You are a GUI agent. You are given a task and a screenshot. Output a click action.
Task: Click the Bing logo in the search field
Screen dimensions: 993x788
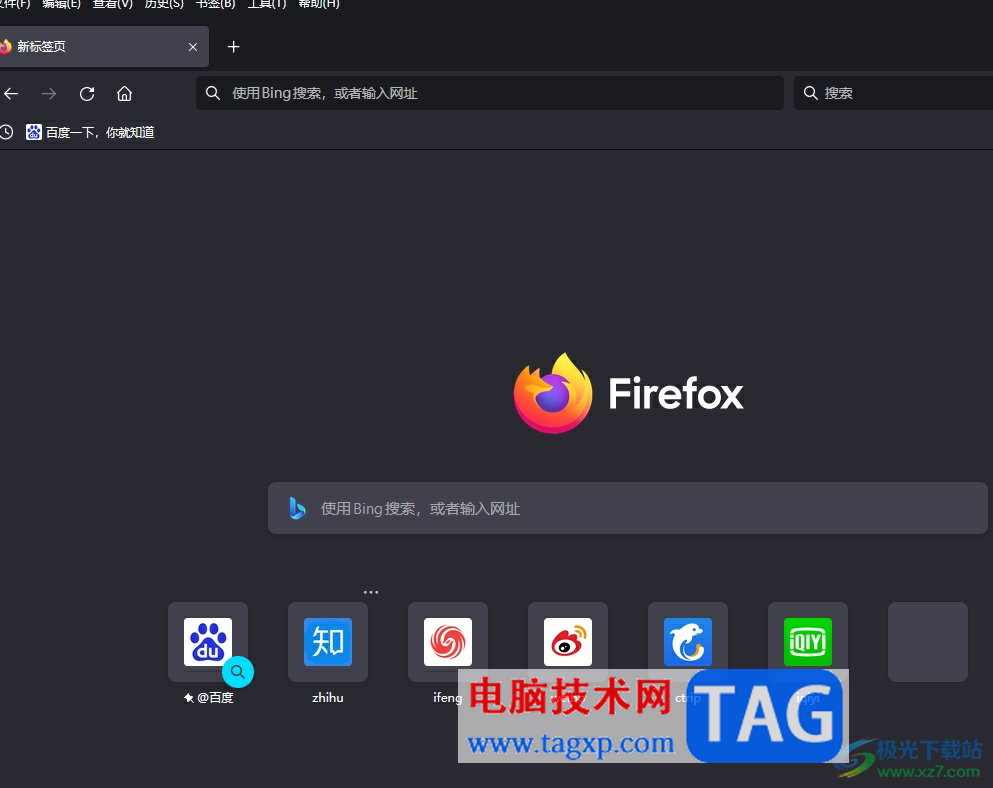pyautogui.click(x=297, y=508)
